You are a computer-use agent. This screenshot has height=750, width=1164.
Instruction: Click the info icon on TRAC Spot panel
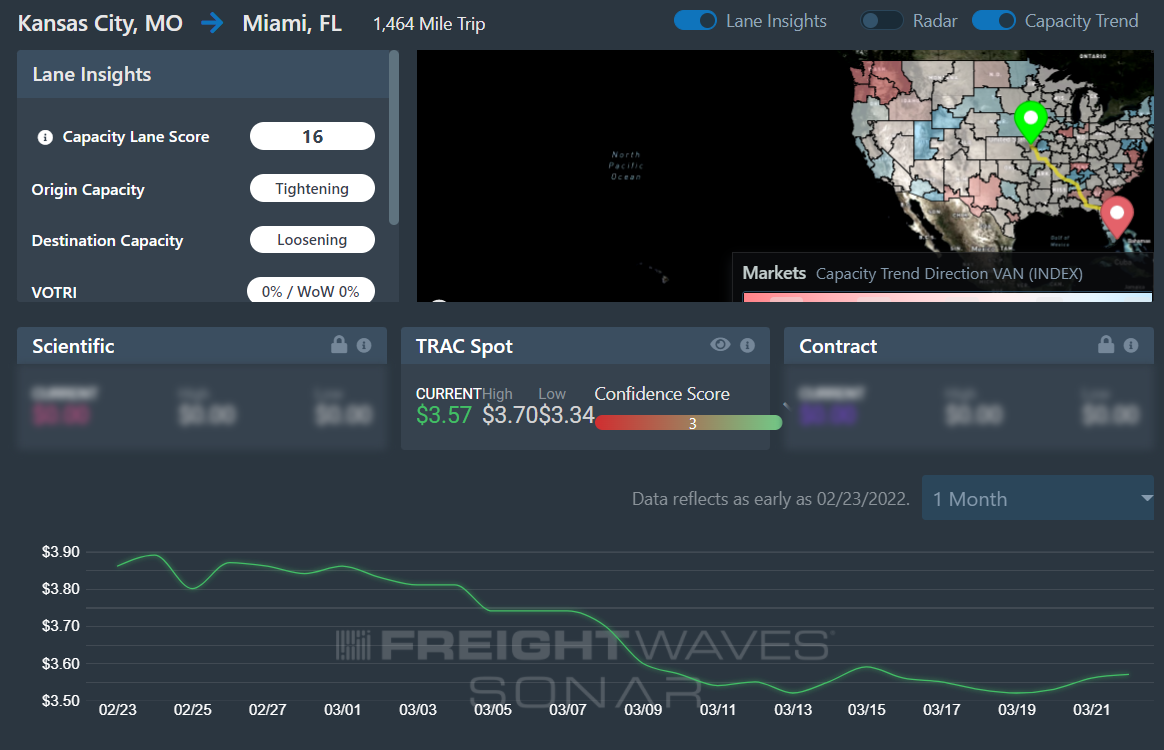point(748,345)
